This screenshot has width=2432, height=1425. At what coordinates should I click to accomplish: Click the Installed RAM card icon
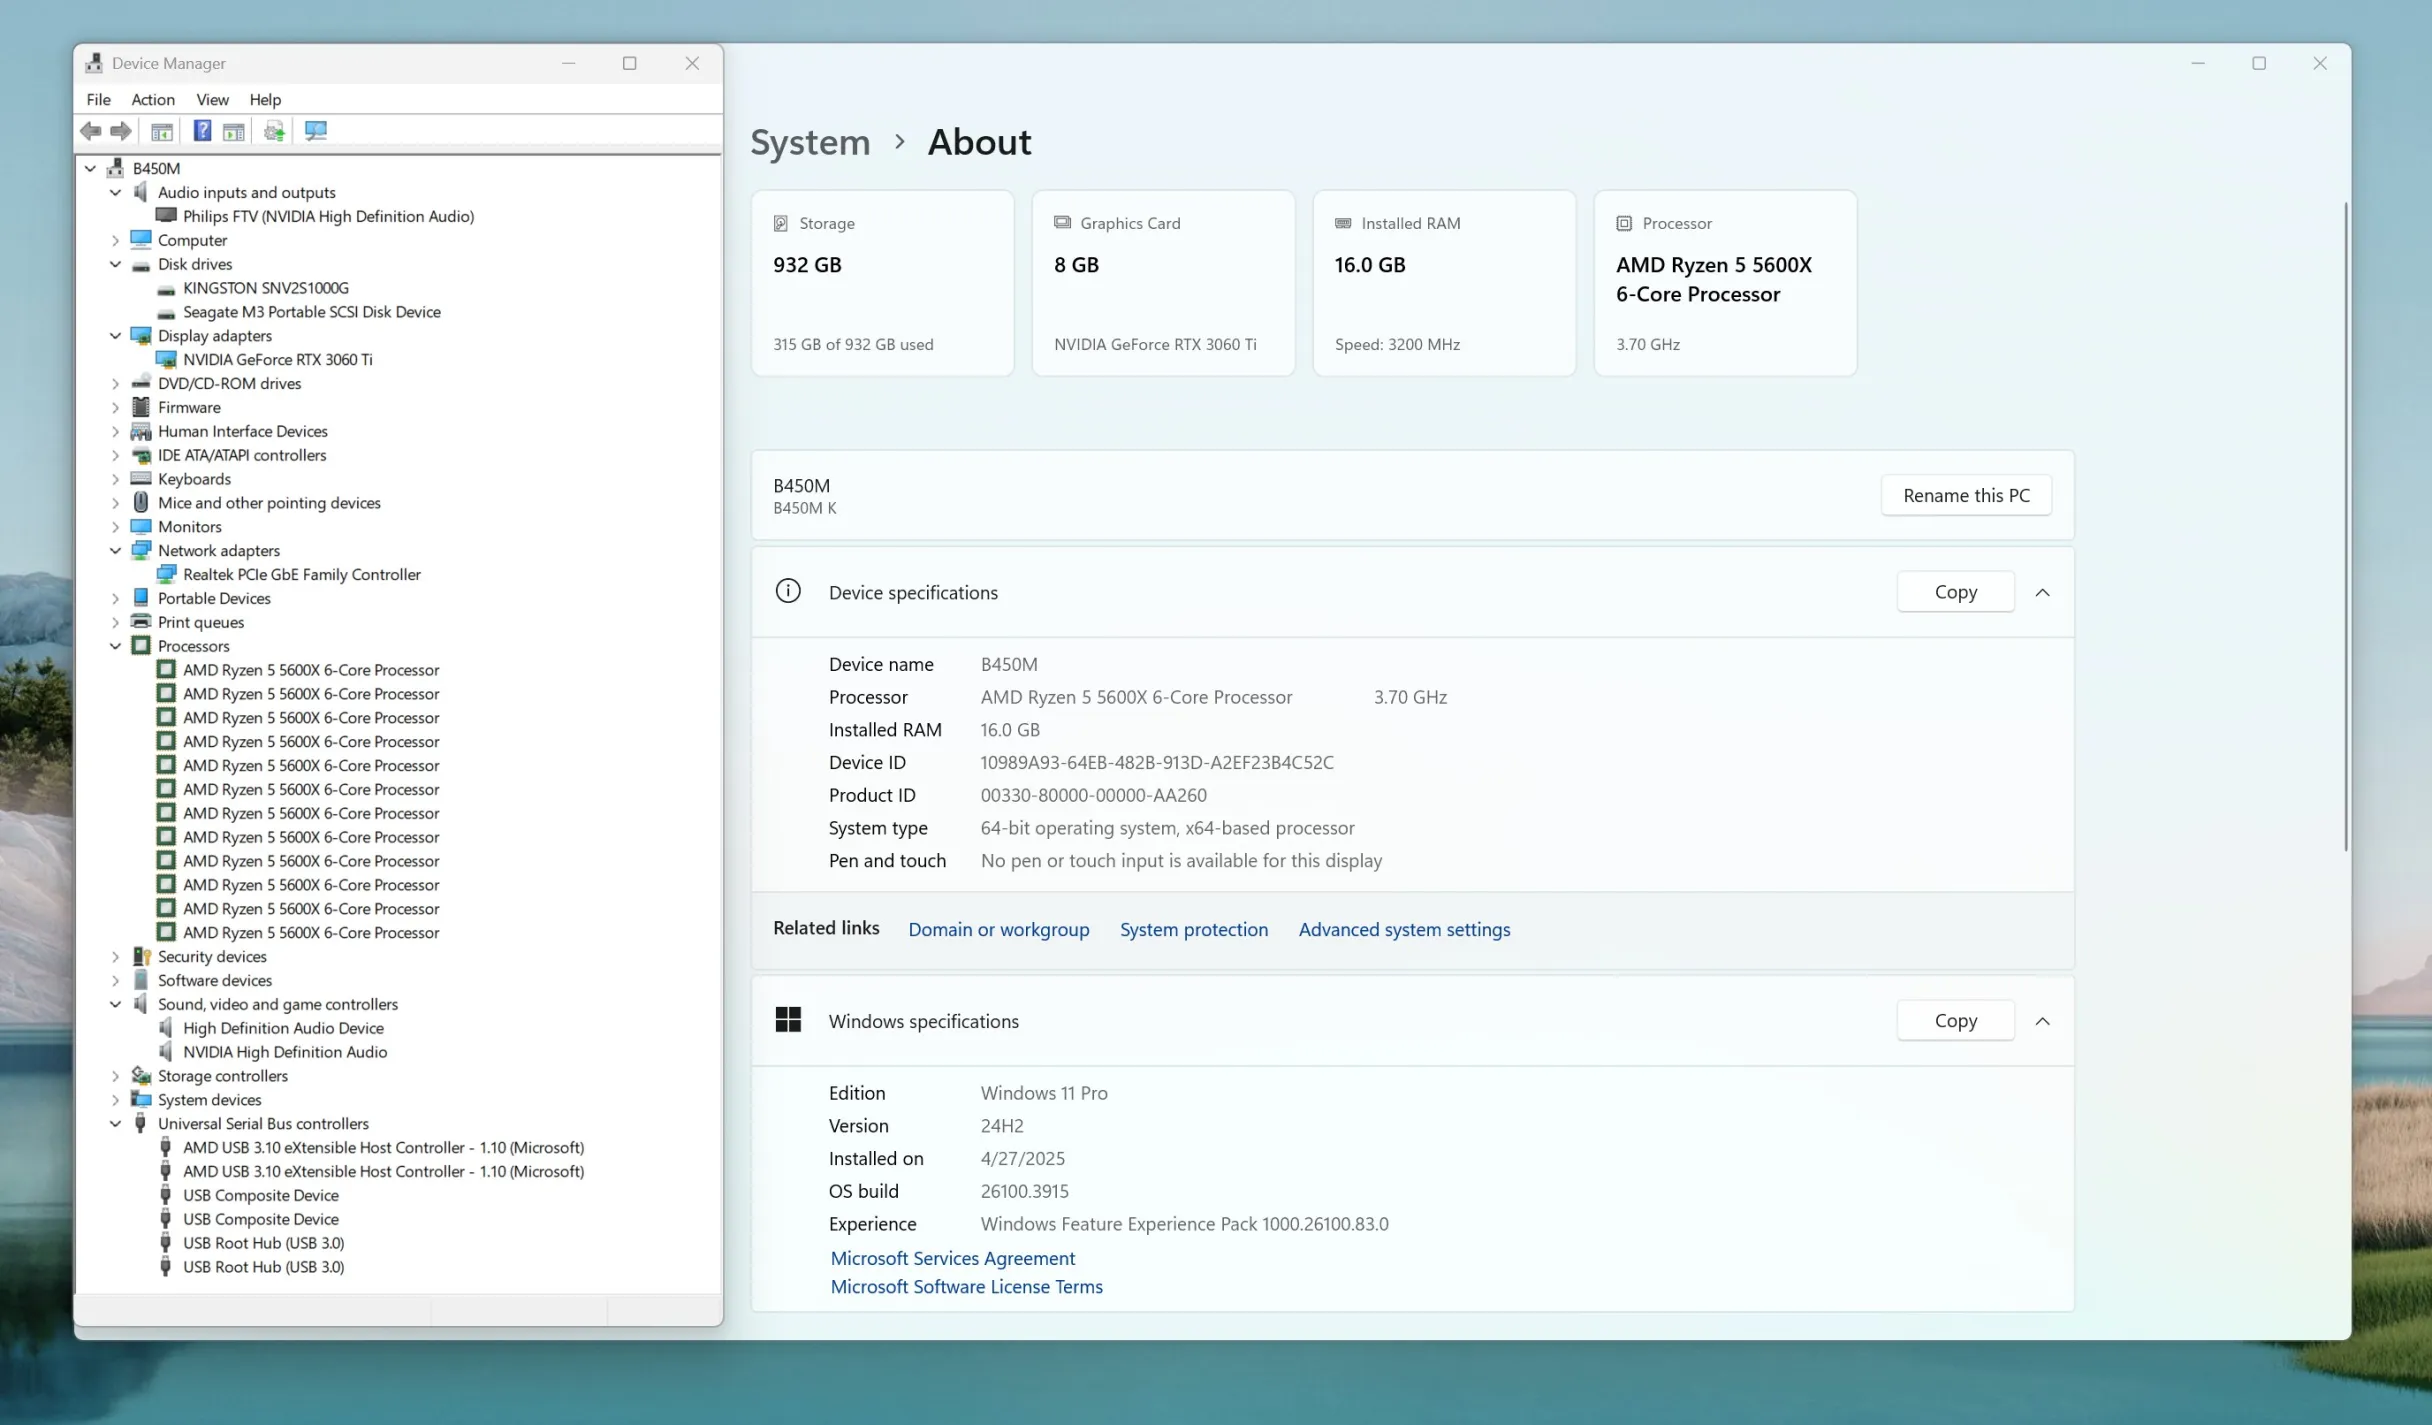1343,222
